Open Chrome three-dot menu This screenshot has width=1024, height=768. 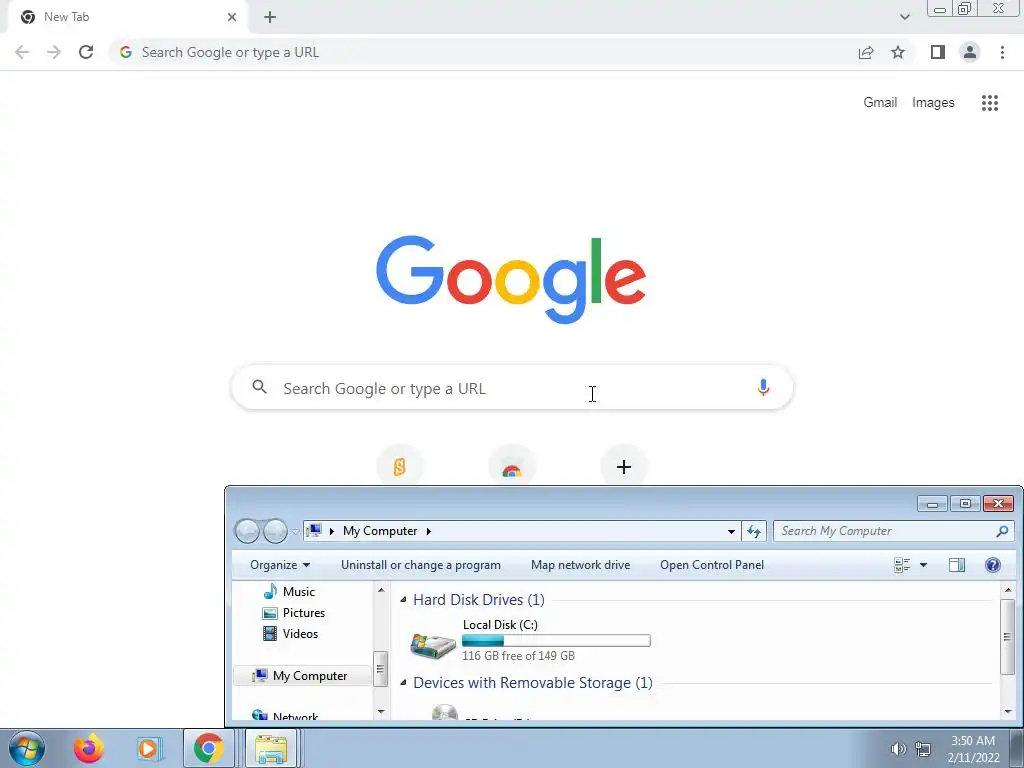tap(1002, 52)
